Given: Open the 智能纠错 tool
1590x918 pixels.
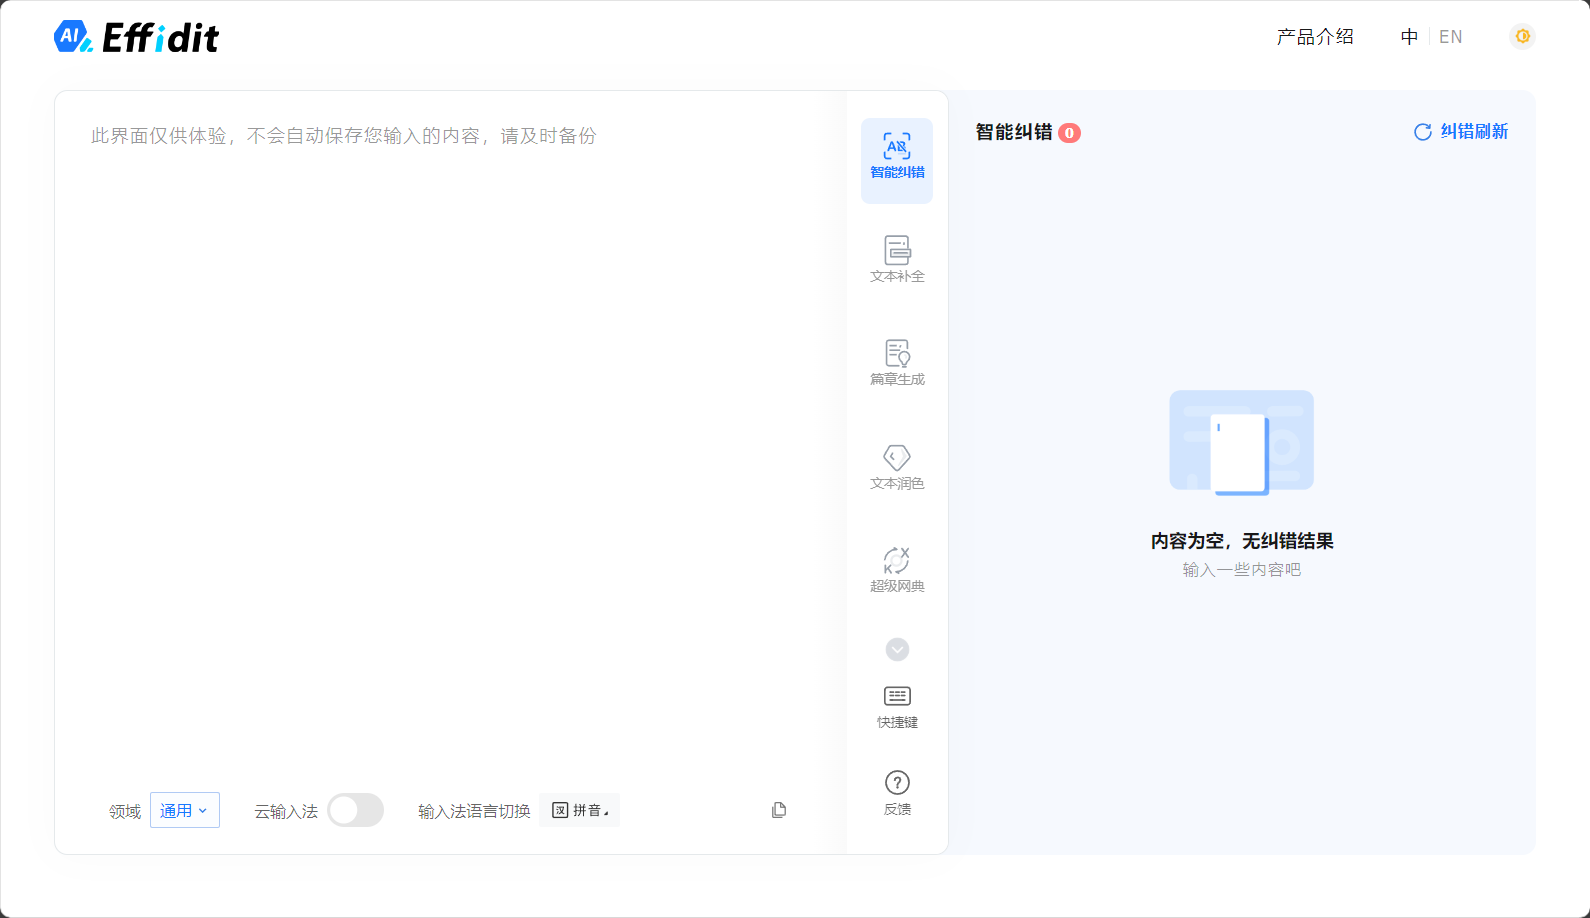Looking at the screenshot, I should pos(897,160).
